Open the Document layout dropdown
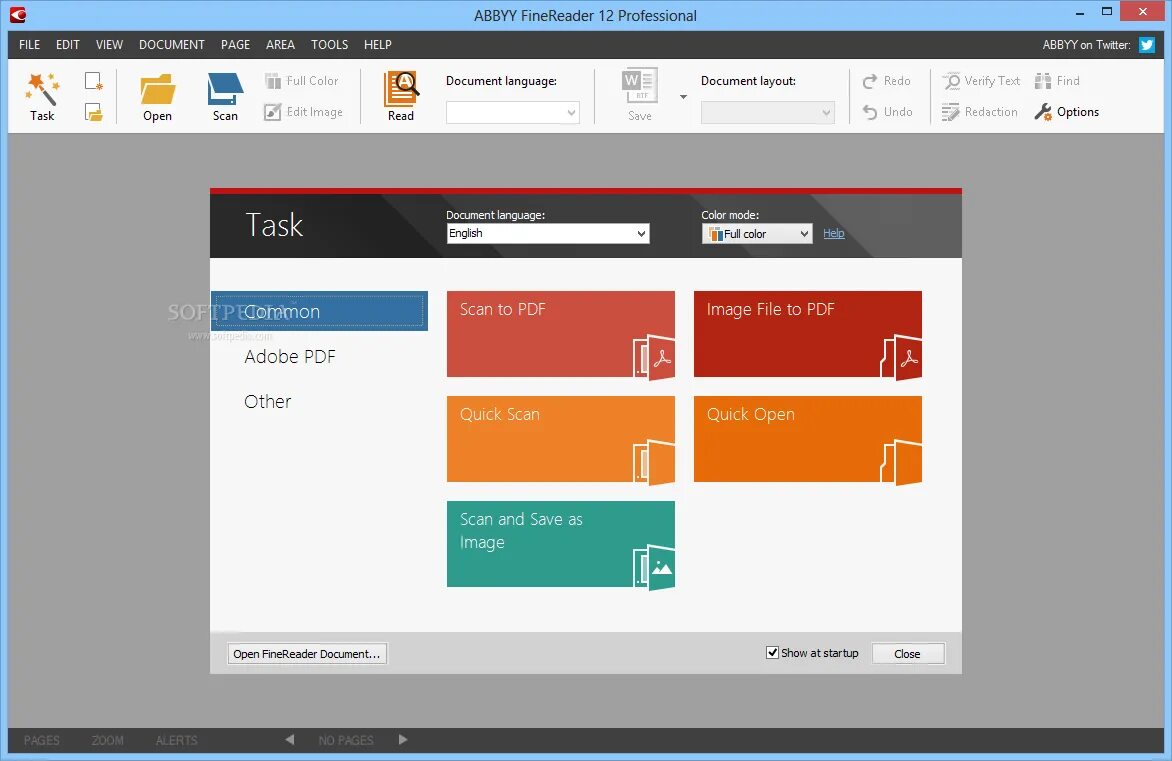 768,112
